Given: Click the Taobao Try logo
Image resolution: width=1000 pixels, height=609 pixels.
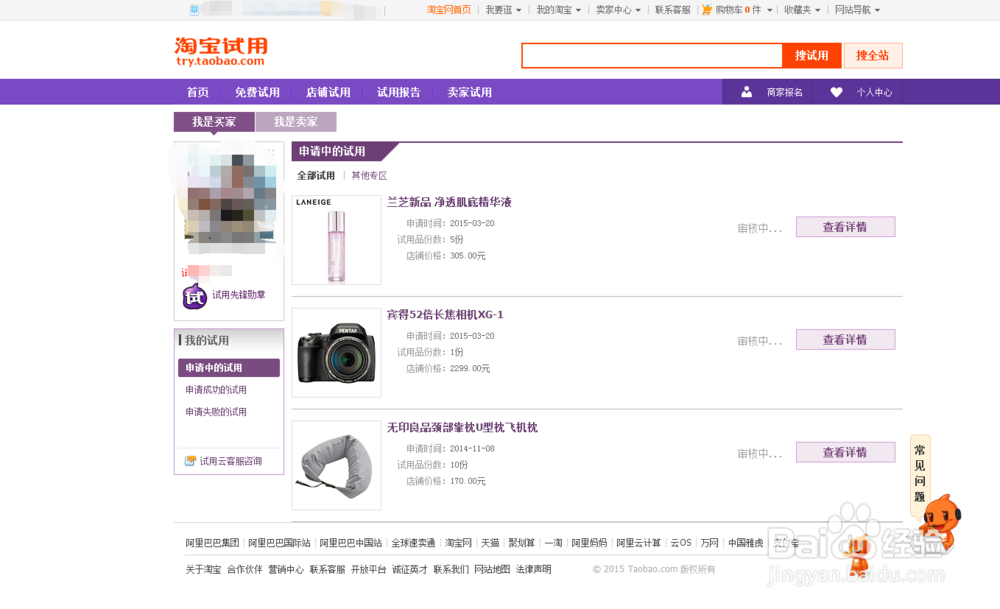Looking at the screenshot, I should coord(221,52).
